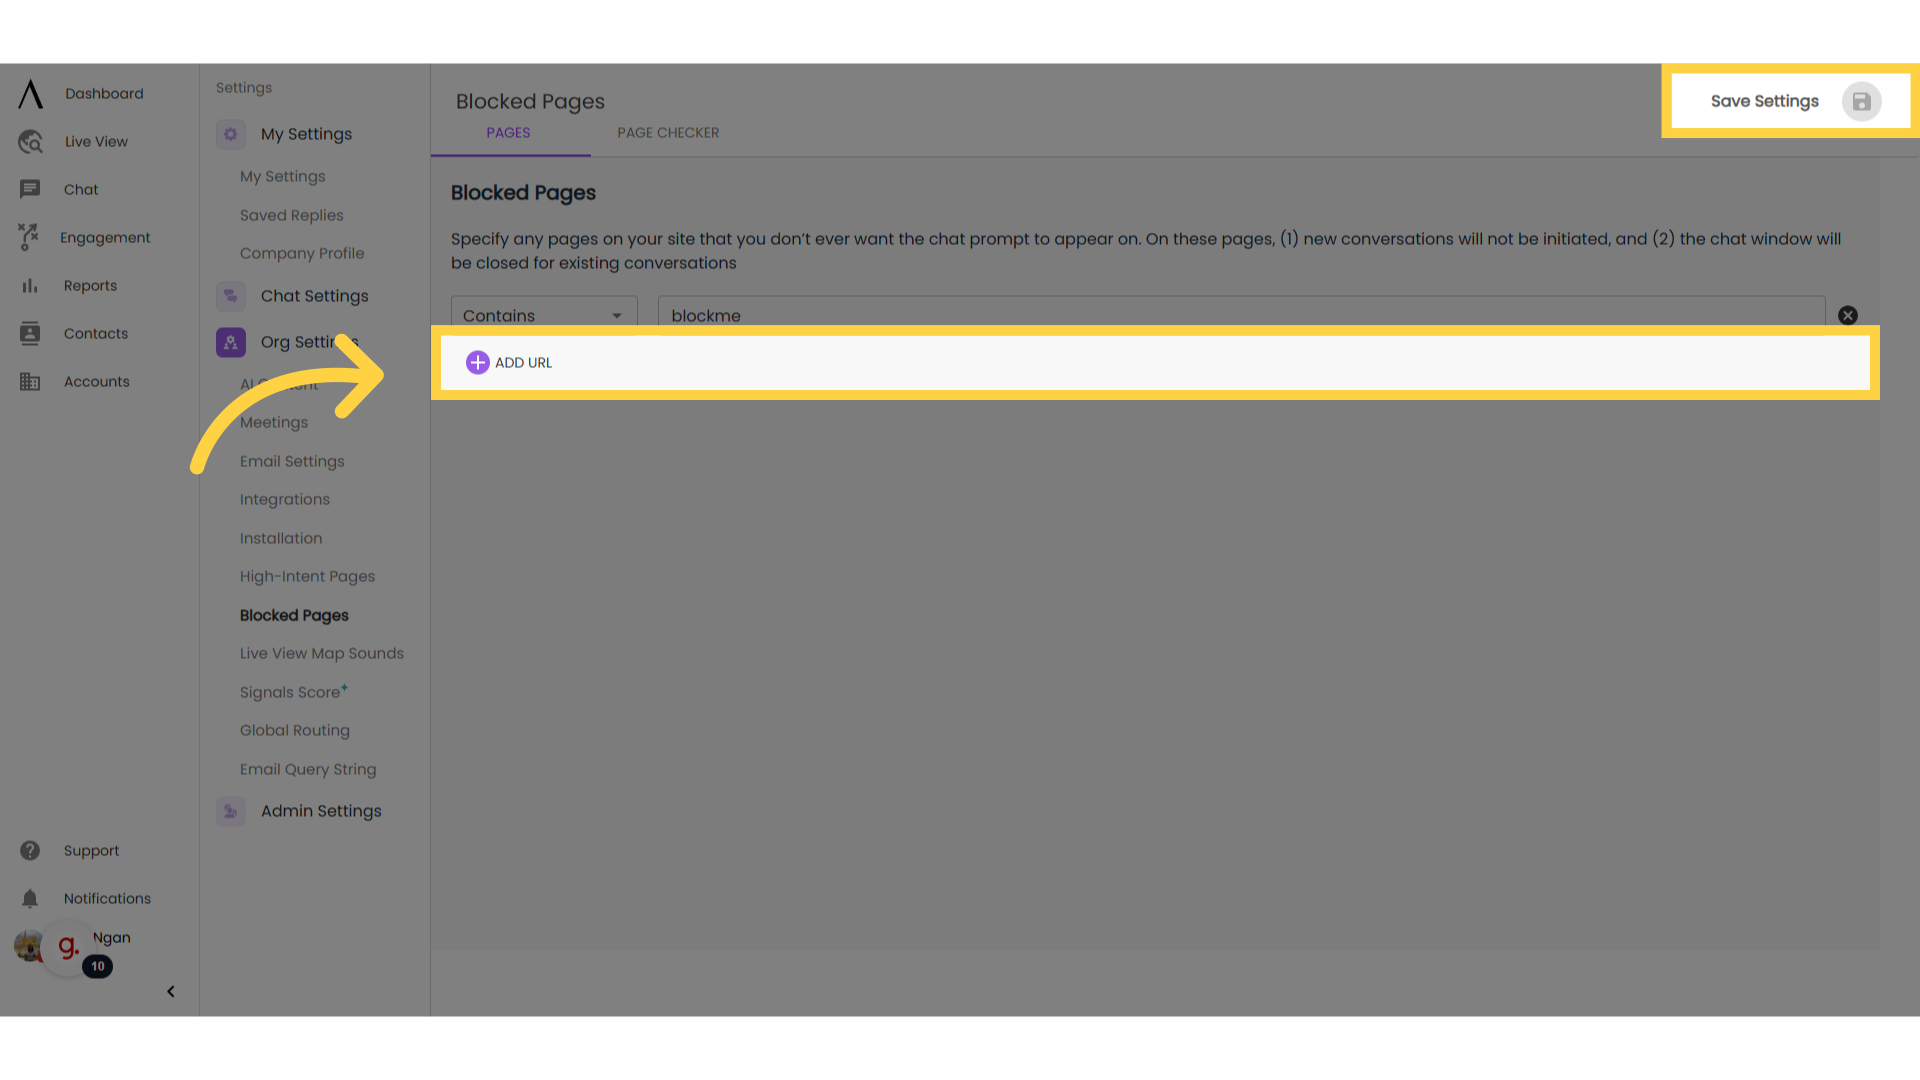This screenshot has width=1920, height=1080.
Task: Click remove blocked page URL icon
Action: (x=1849, y=315)
